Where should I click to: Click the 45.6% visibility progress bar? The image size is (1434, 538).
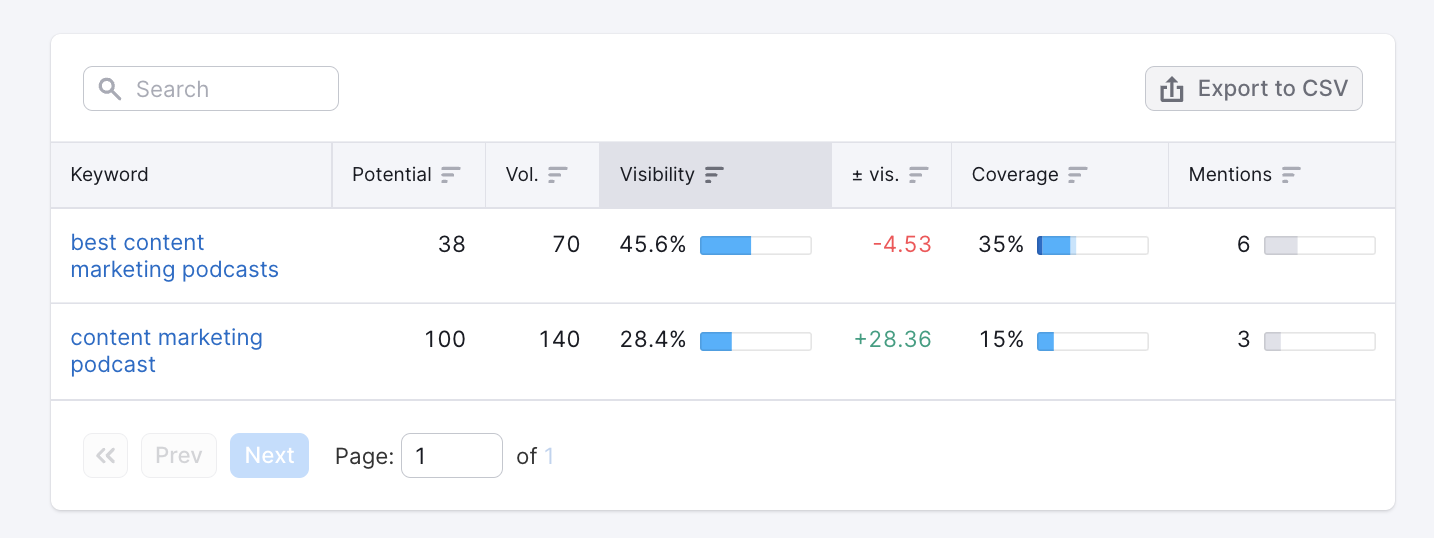coord(755,246)
